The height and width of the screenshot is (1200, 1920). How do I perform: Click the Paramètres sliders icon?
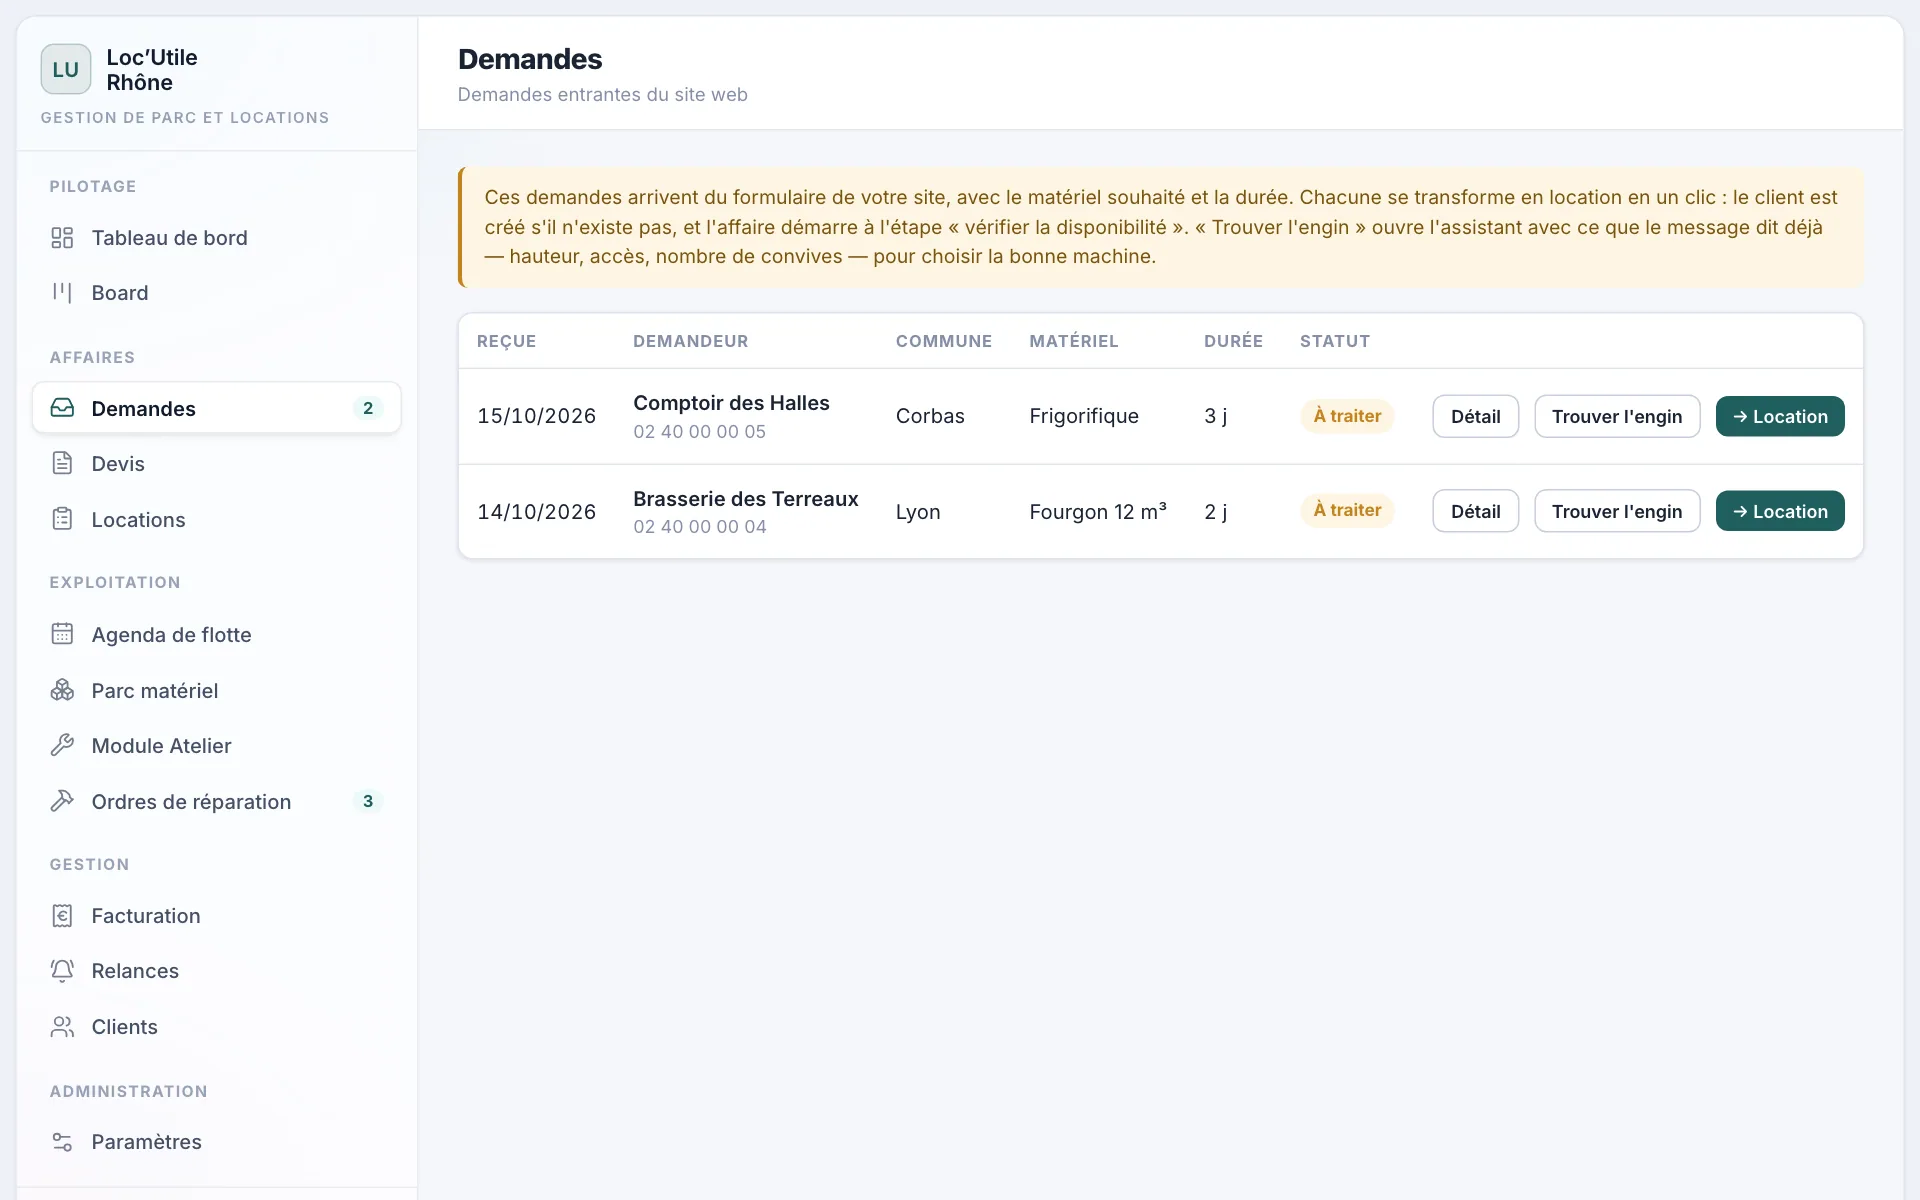[62, 1142]
